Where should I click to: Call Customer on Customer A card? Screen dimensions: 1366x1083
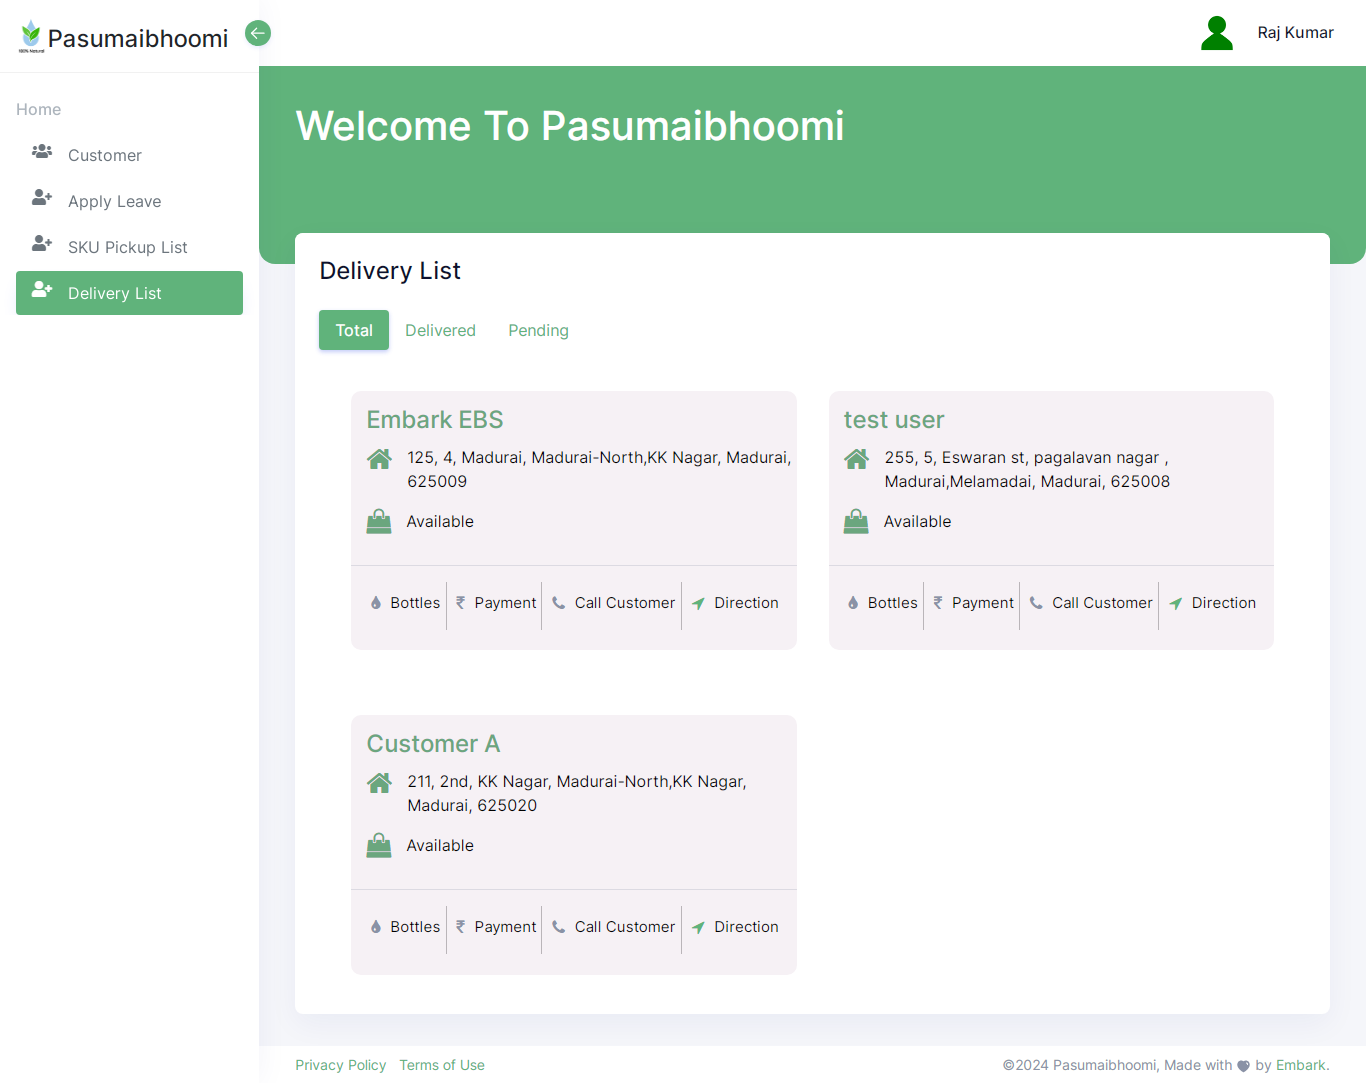[614, 927]
